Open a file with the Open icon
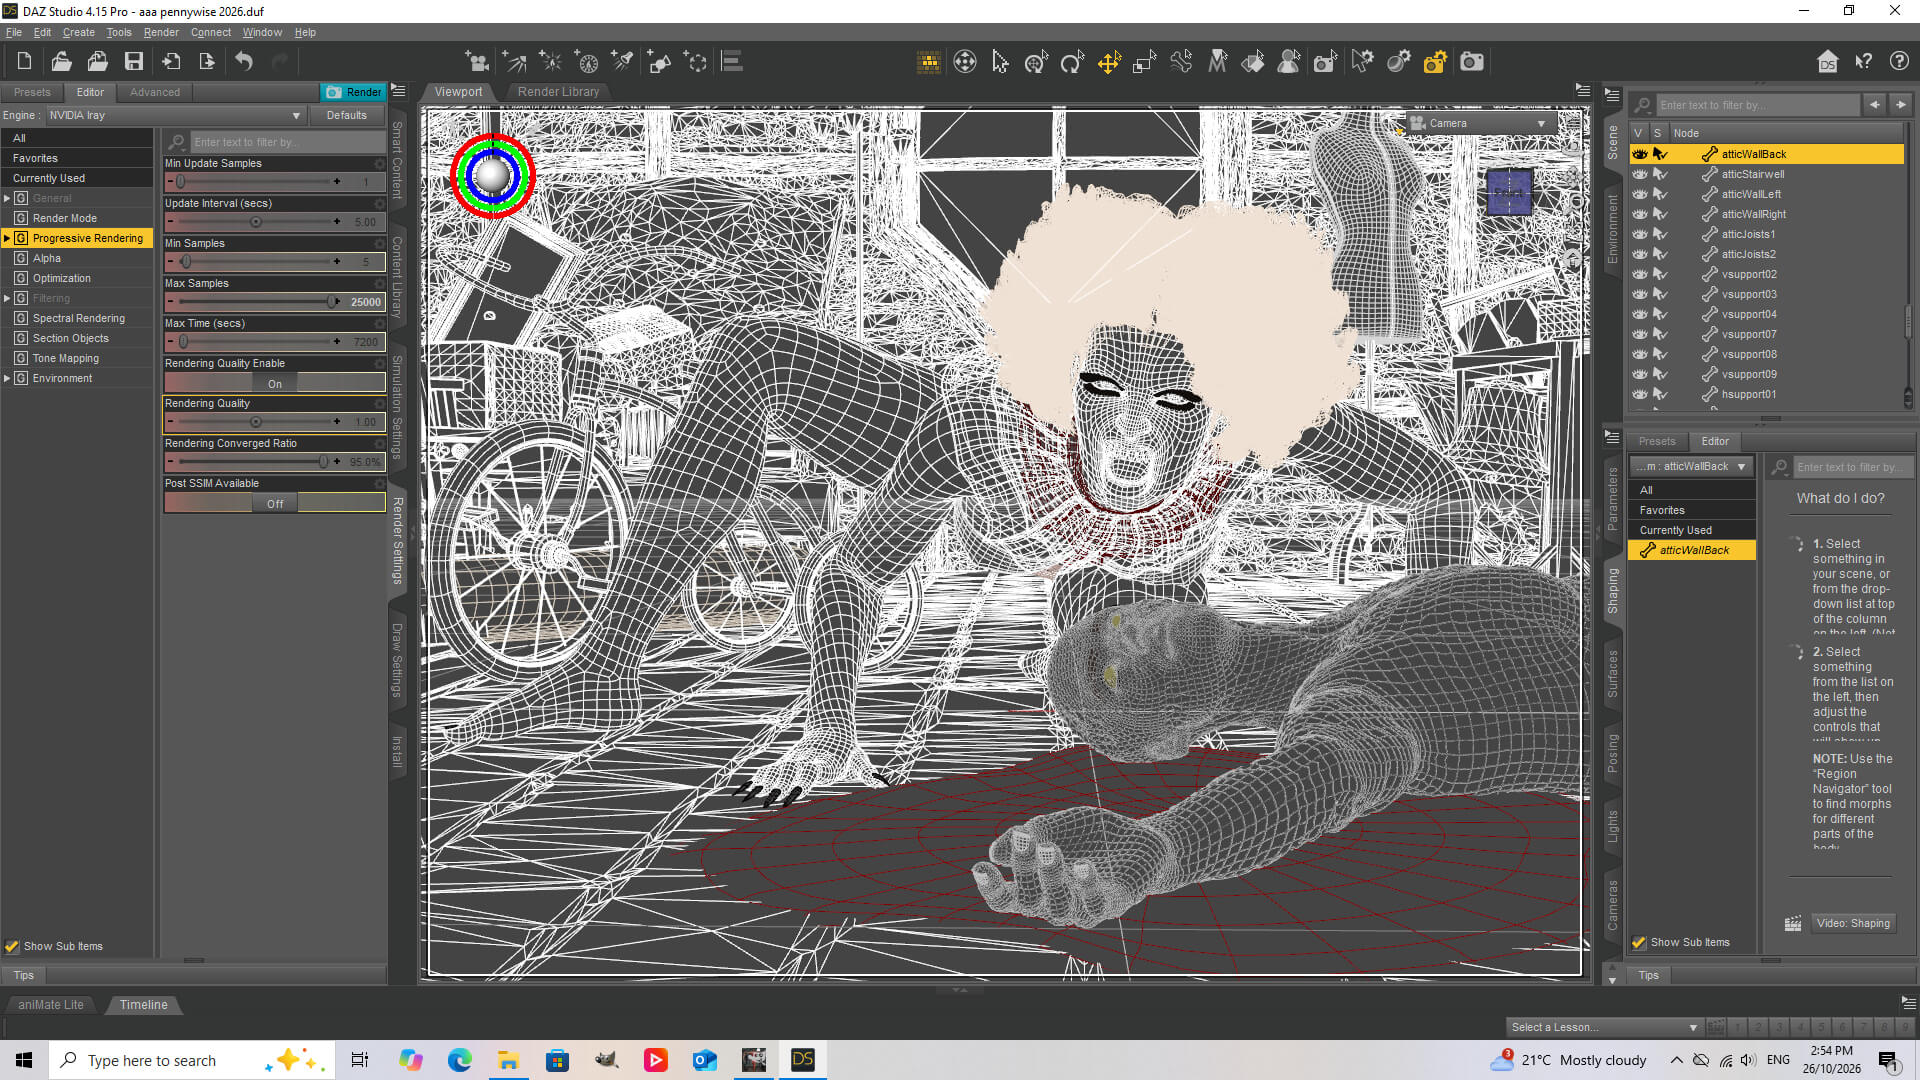Image resolution: width=1920 pixels, height=1080 pixels. (x=61, y=62)
